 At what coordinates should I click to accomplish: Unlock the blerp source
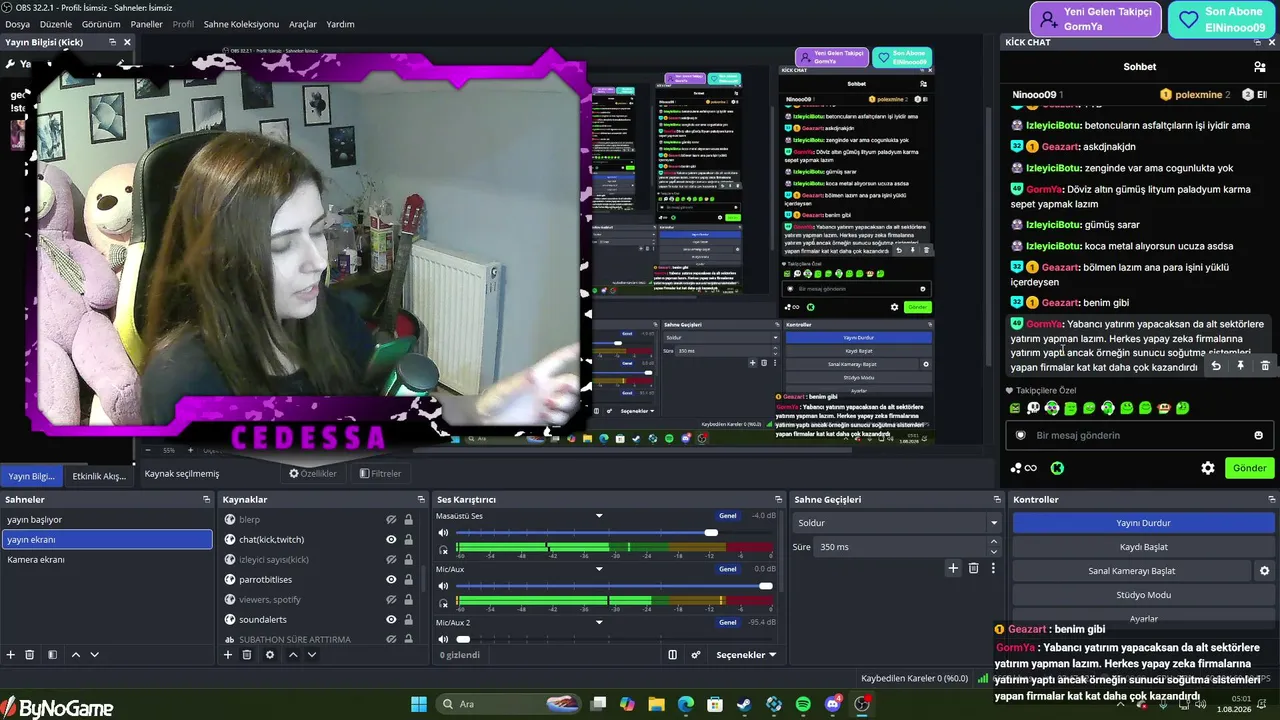[x=408, y=520]
